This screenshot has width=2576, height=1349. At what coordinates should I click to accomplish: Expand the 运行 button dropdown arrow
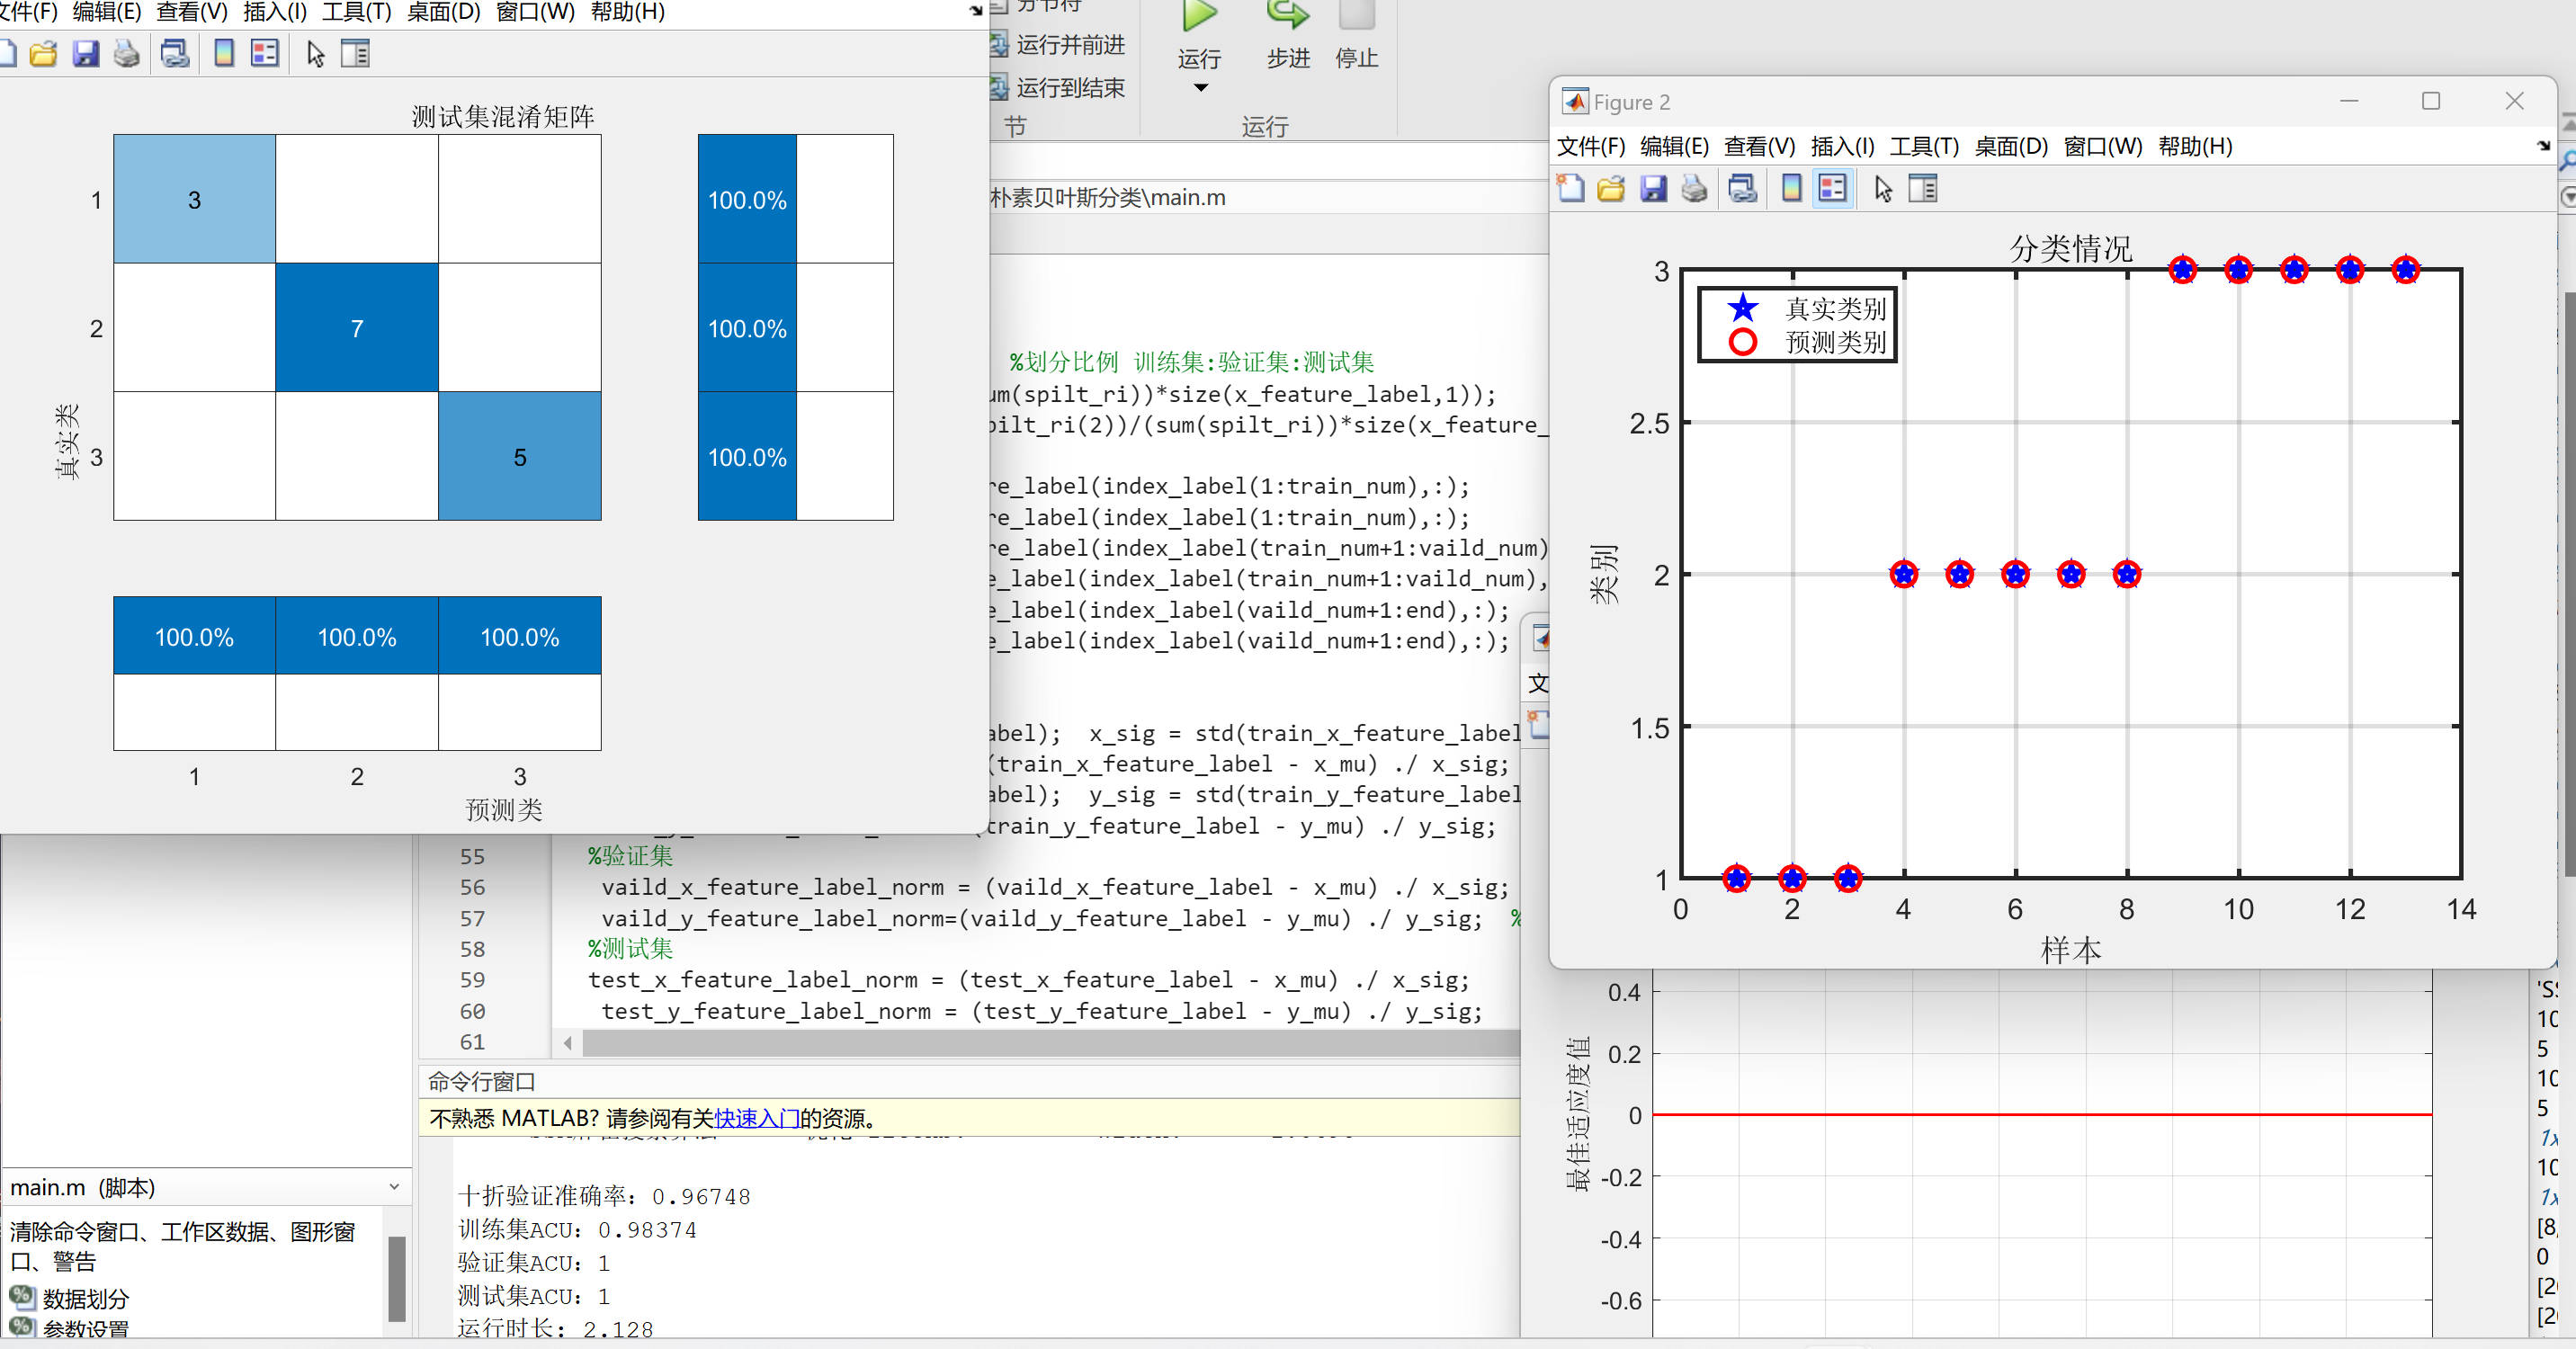tap(1201, 88)
